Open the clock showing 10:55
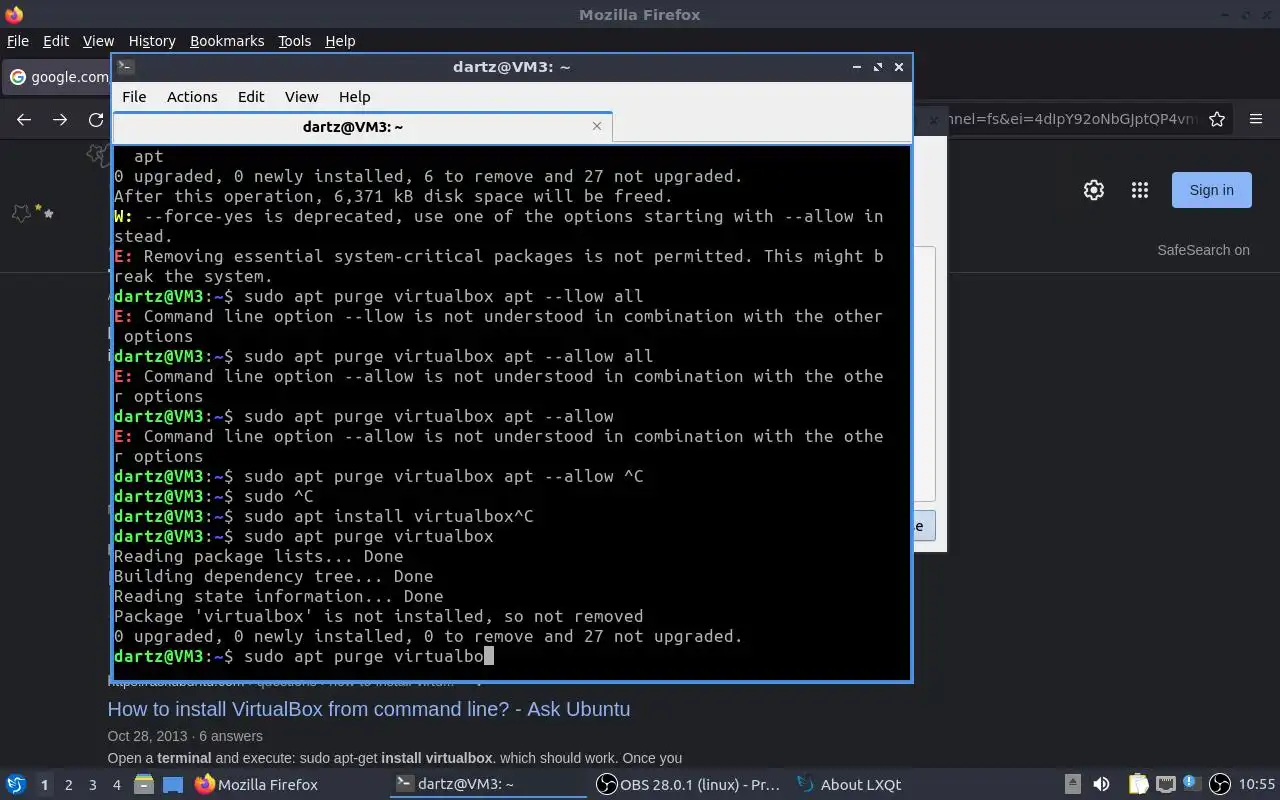This screenshot has width=1280, height=800. click(x=1257, y=784)
